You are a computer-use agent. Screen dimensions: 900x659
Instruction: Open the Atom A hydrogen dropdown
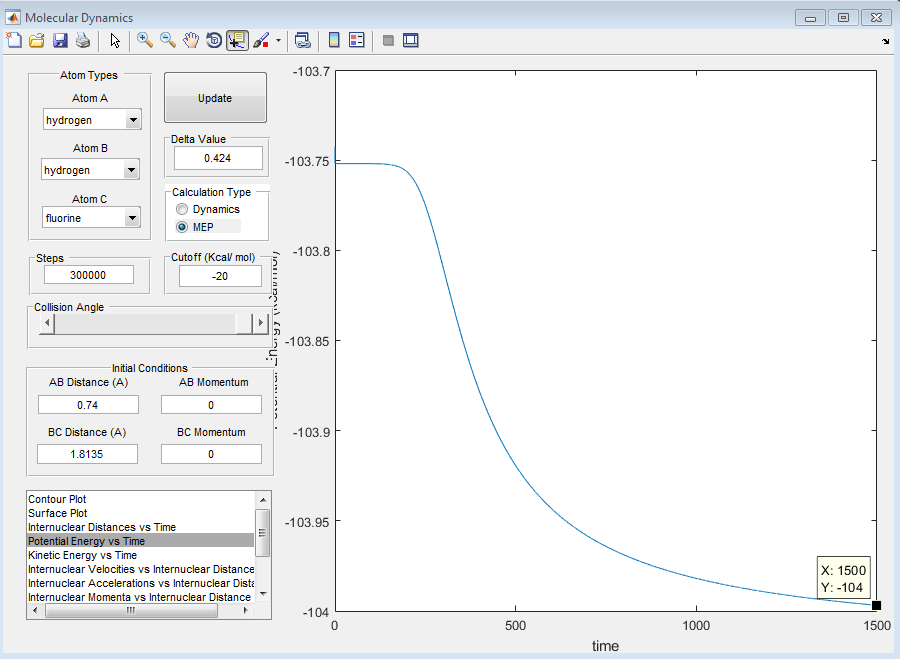92,120
